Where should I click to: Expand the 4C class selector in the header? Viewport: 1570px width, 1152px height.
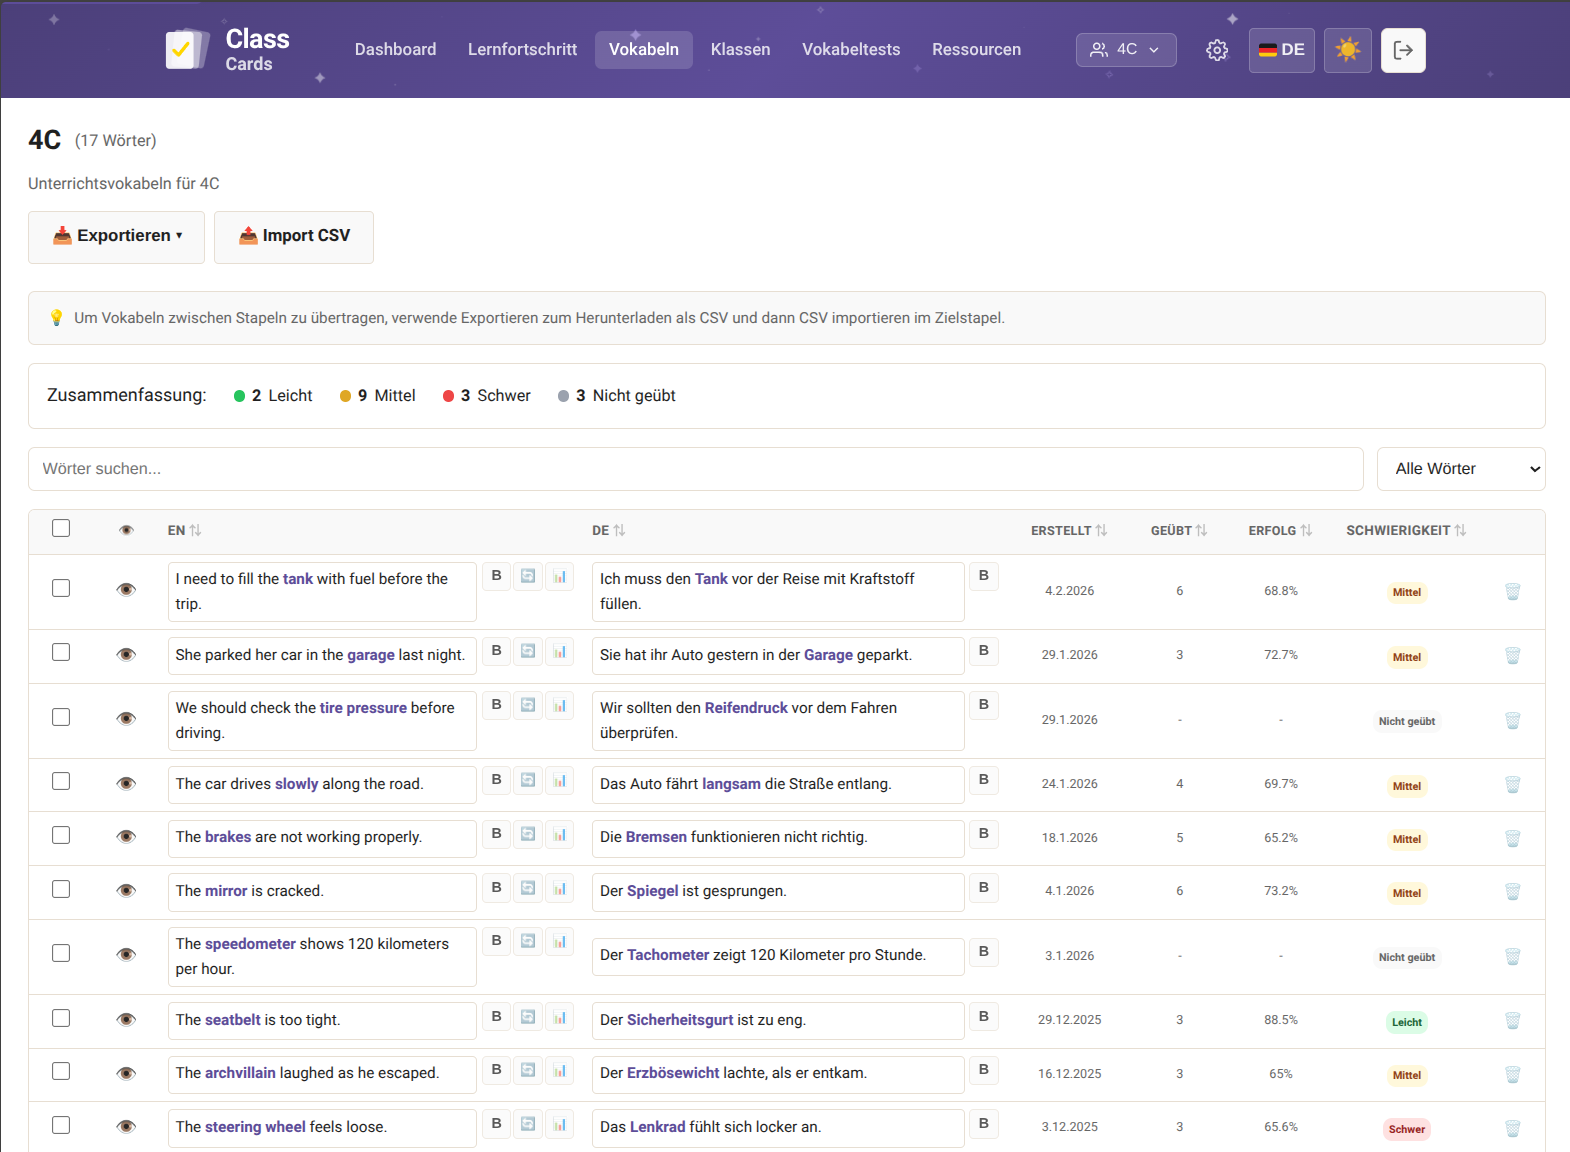click(1125, 50)
